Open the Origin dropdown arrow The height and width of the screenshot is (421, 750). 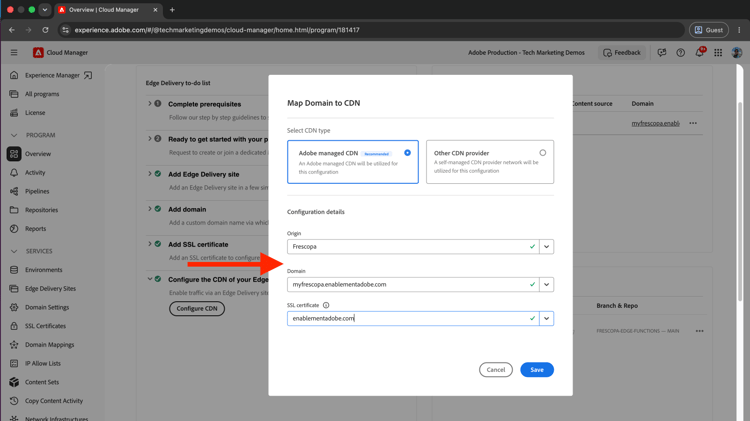tap(546, 246)
